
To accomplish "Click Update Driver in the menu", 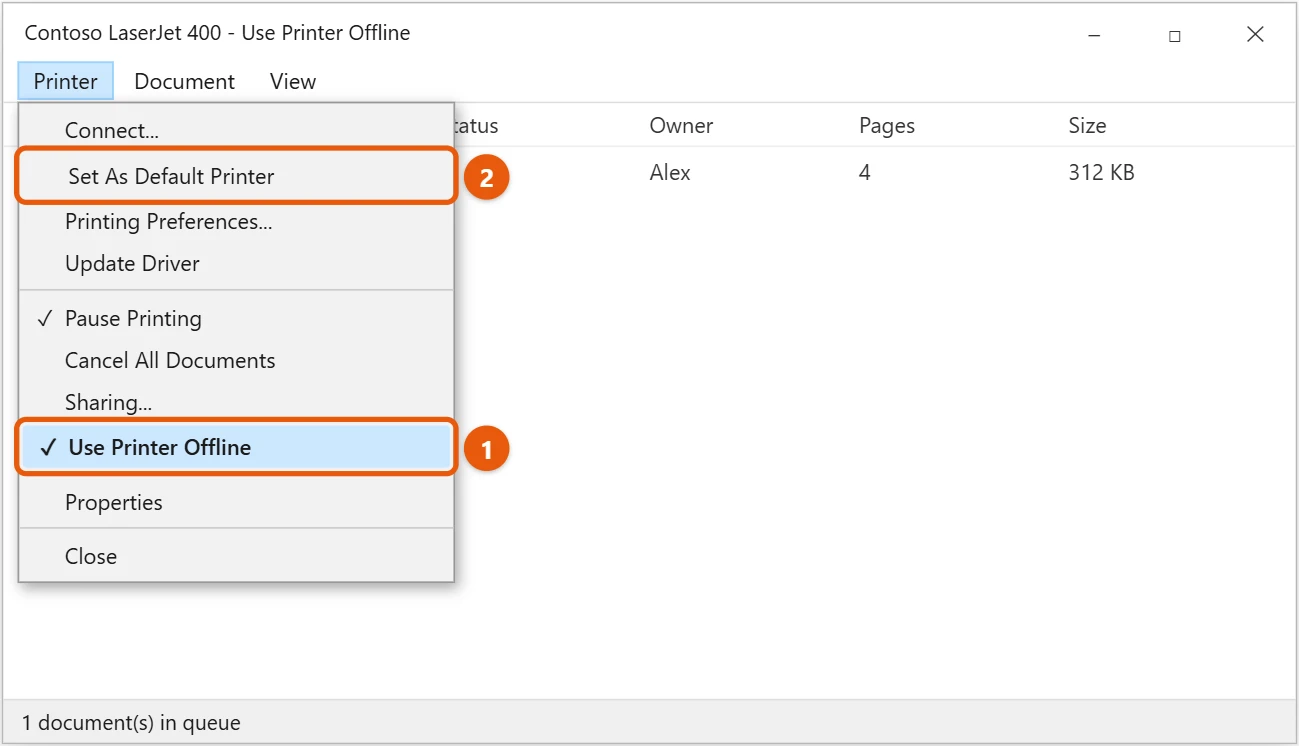I will (236, 264).
